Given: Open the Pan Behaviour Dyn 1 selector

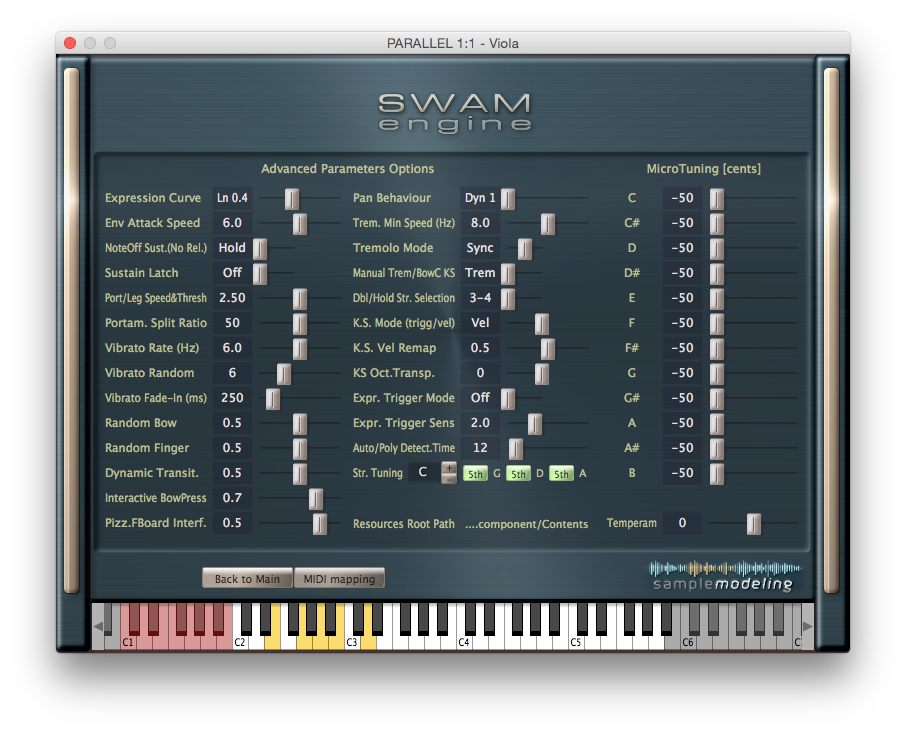Looking at the screenshot, I should [482, 198].
